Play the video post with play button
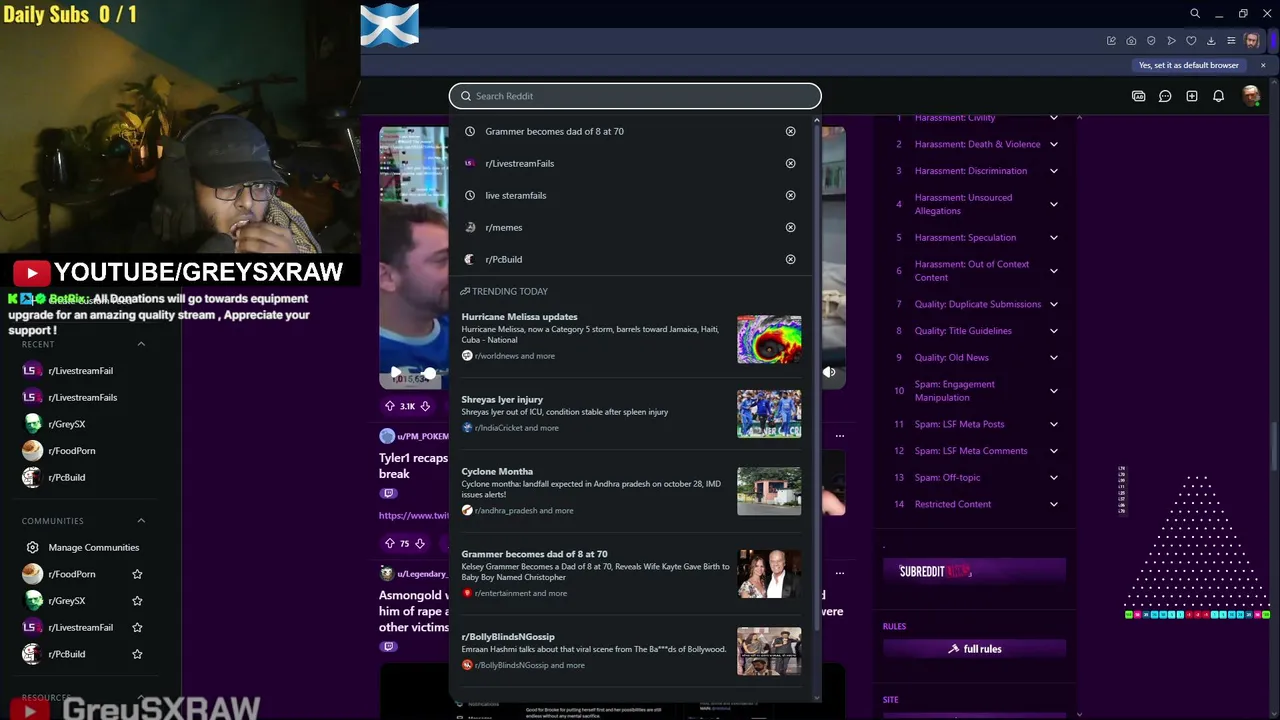Viewport: 1280px width, 720px height. pyautogui.click(x=395, y=372)
